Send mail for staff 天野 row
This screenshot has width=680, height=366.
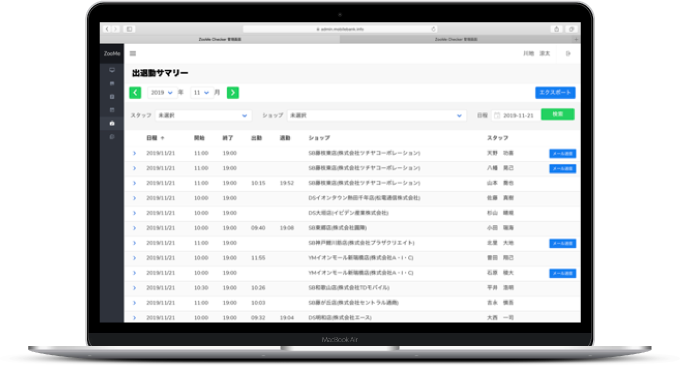(562, 154)
